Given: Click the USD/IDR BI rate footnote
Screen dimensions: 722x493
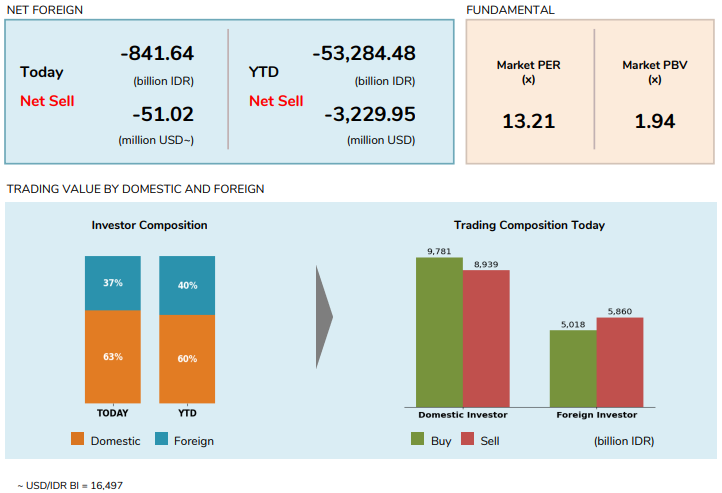Looking at the screenshot, I should pyautogui.click(x=70, y=485).
